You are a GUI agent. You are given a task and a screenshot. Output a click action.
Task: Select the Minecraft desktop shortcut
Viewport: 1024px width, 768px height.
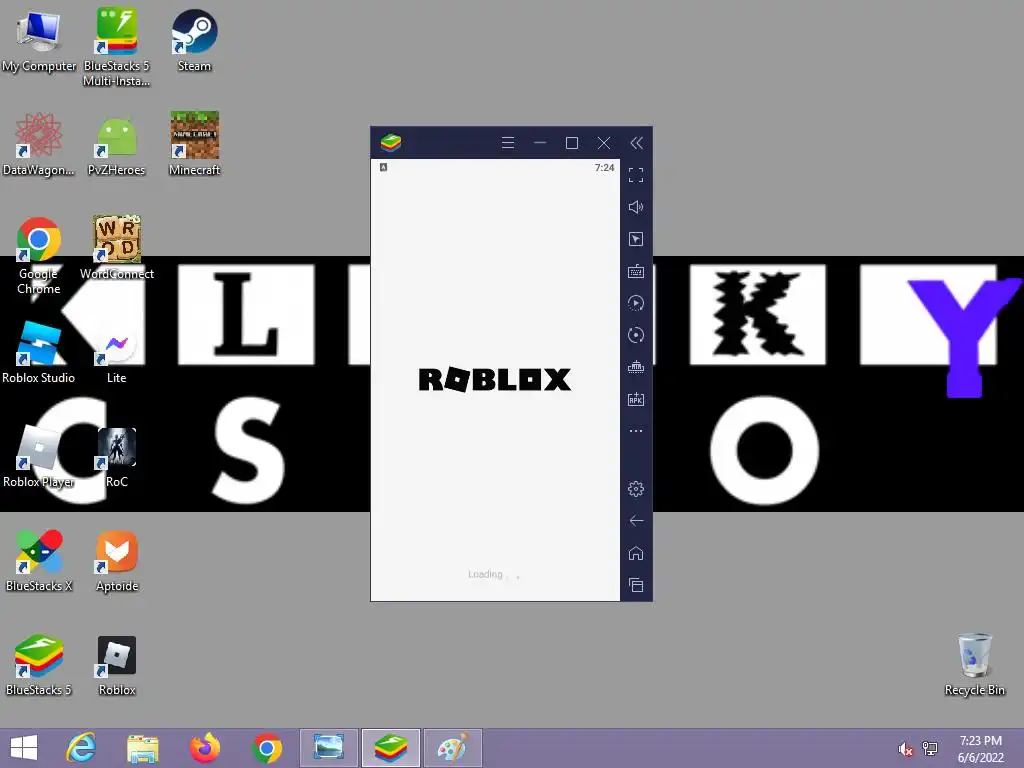195,144
